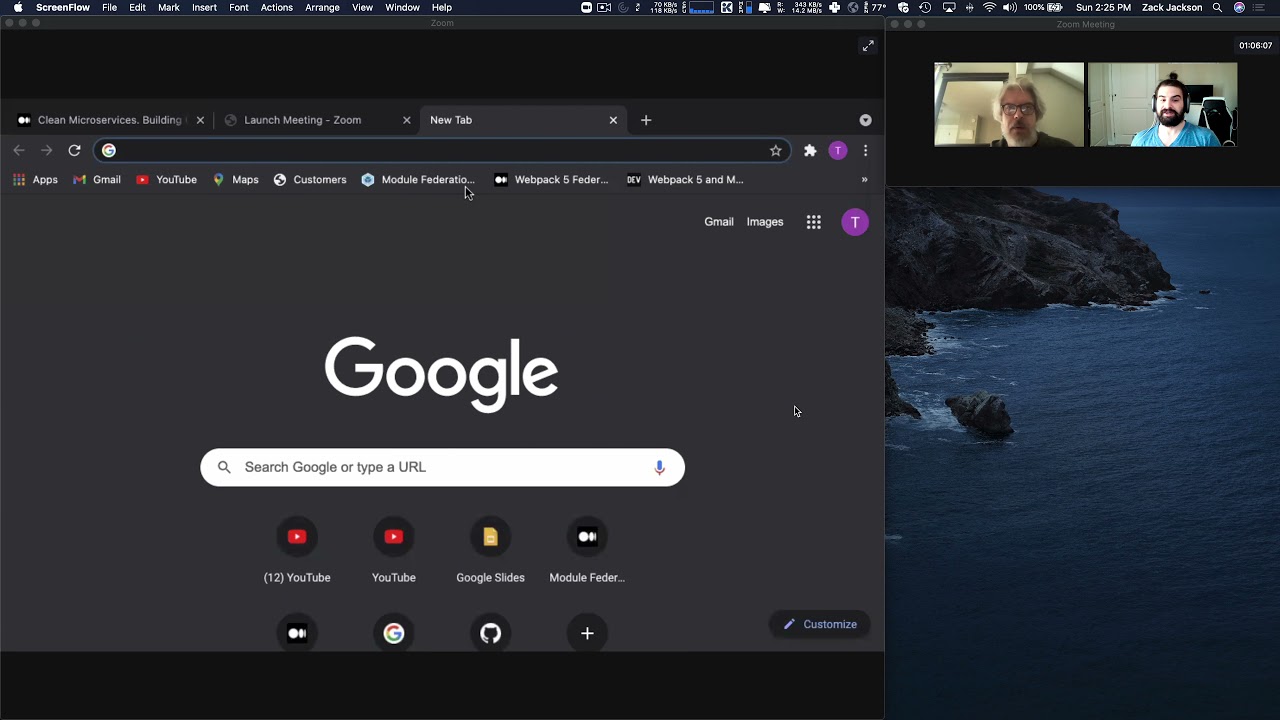Open the ScreenFlow application menu
The width and height of the screenshot is (1280, 720).
point(63,7)
